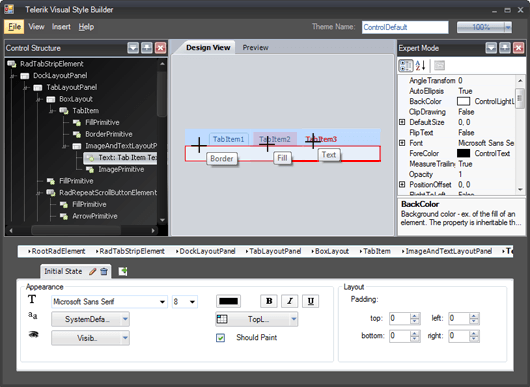Select DockLayoutPanel tree node

coord(60,76)
